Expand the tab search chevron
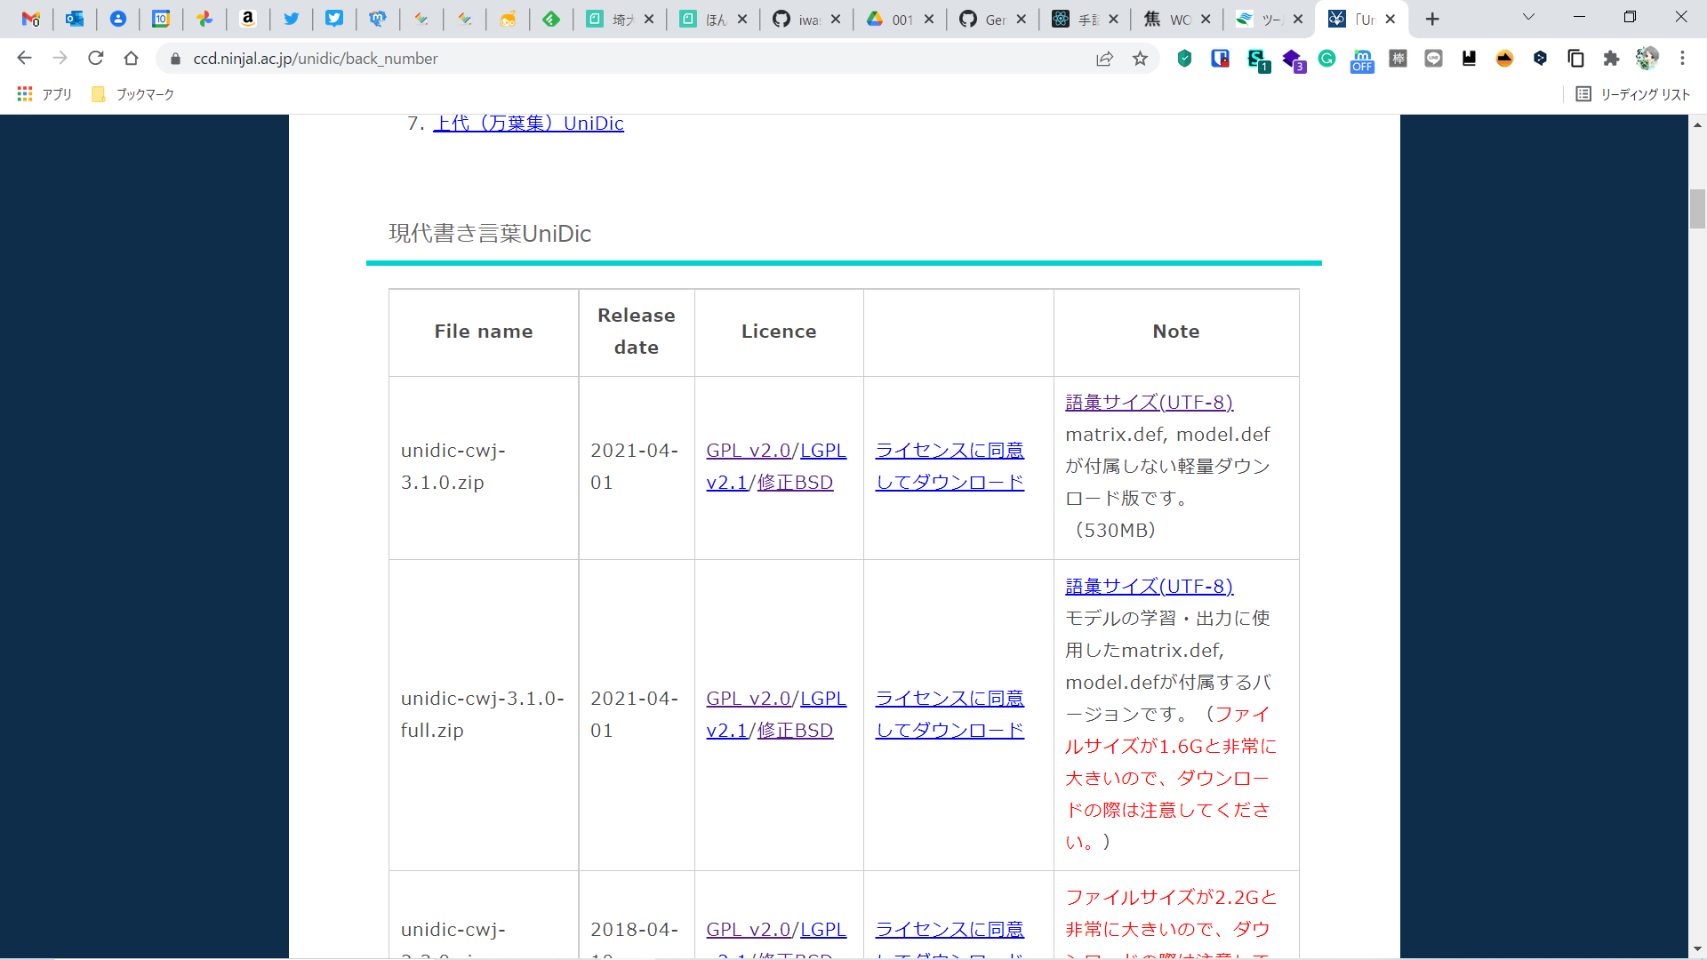 tap(1528, 18)
